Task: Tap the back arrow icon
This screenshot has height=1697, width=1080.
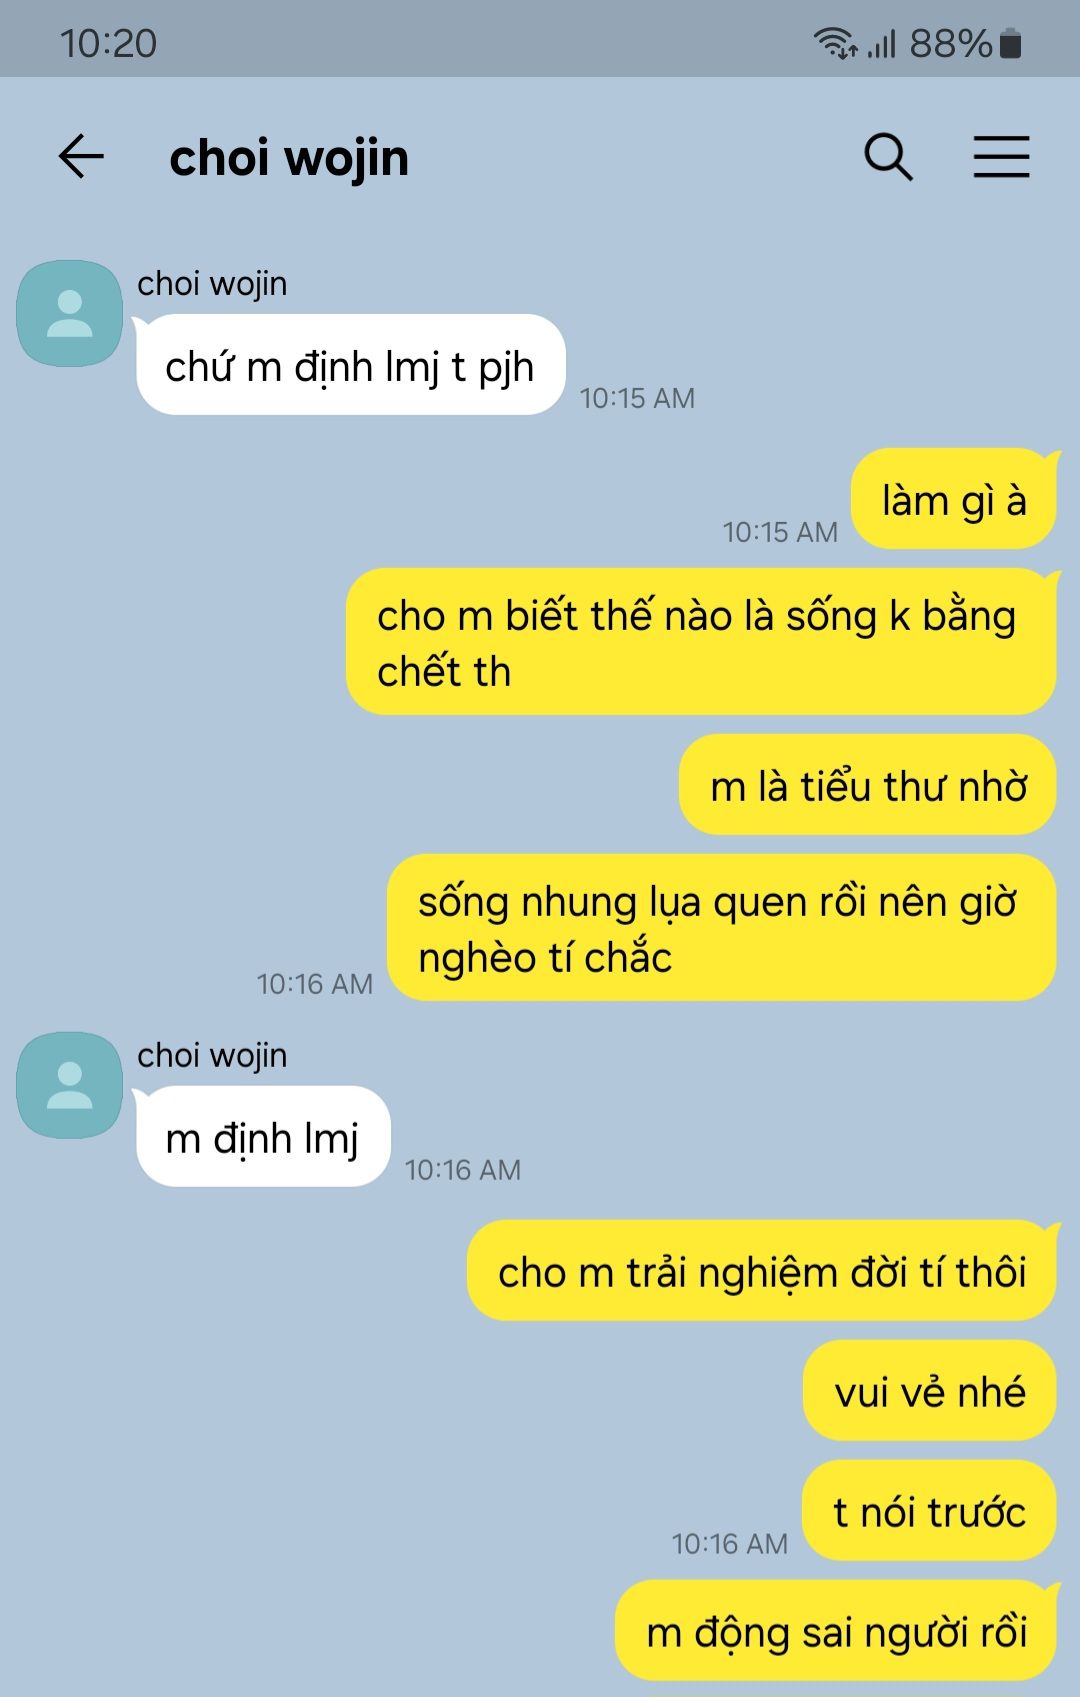Action: [x=81, y=157]
